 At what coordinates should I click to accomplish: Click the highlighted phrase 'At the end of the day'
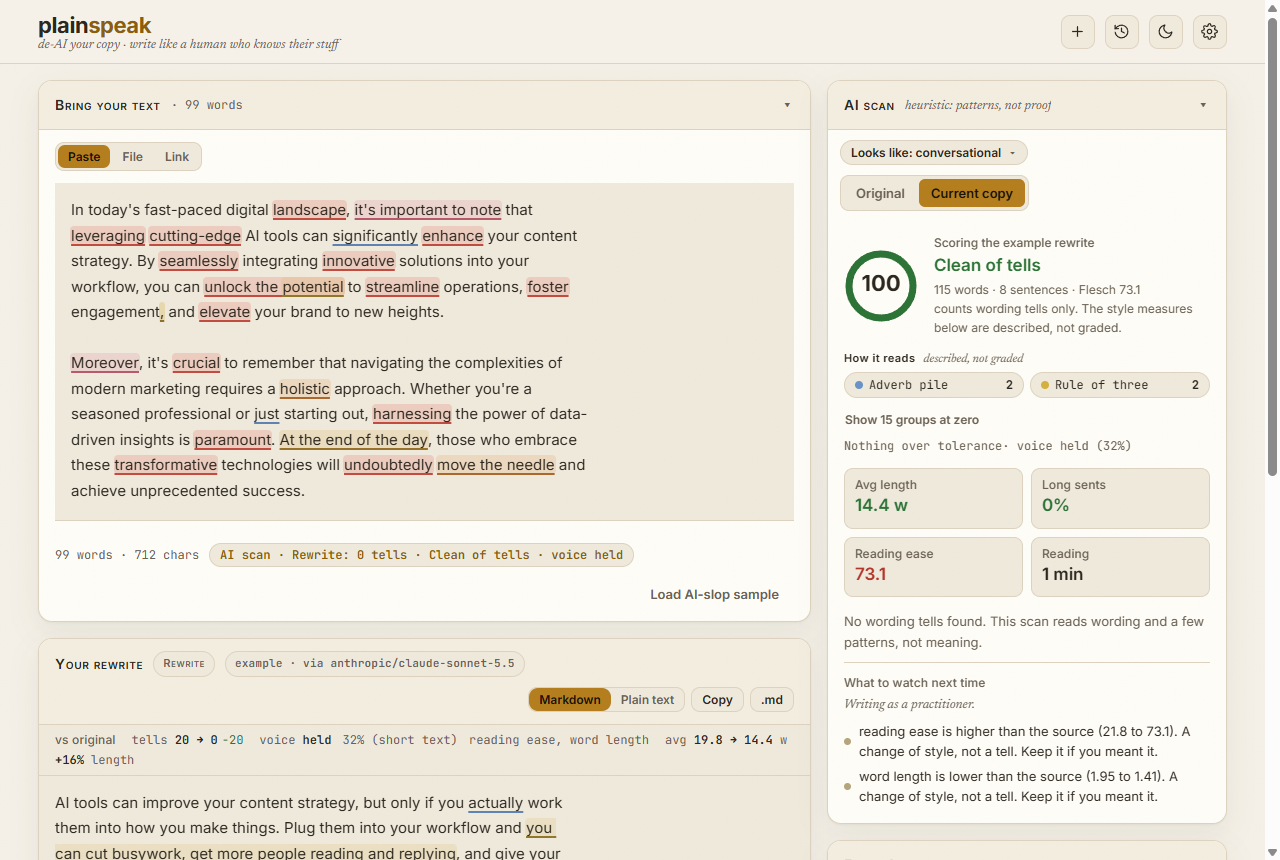(354, 440)
